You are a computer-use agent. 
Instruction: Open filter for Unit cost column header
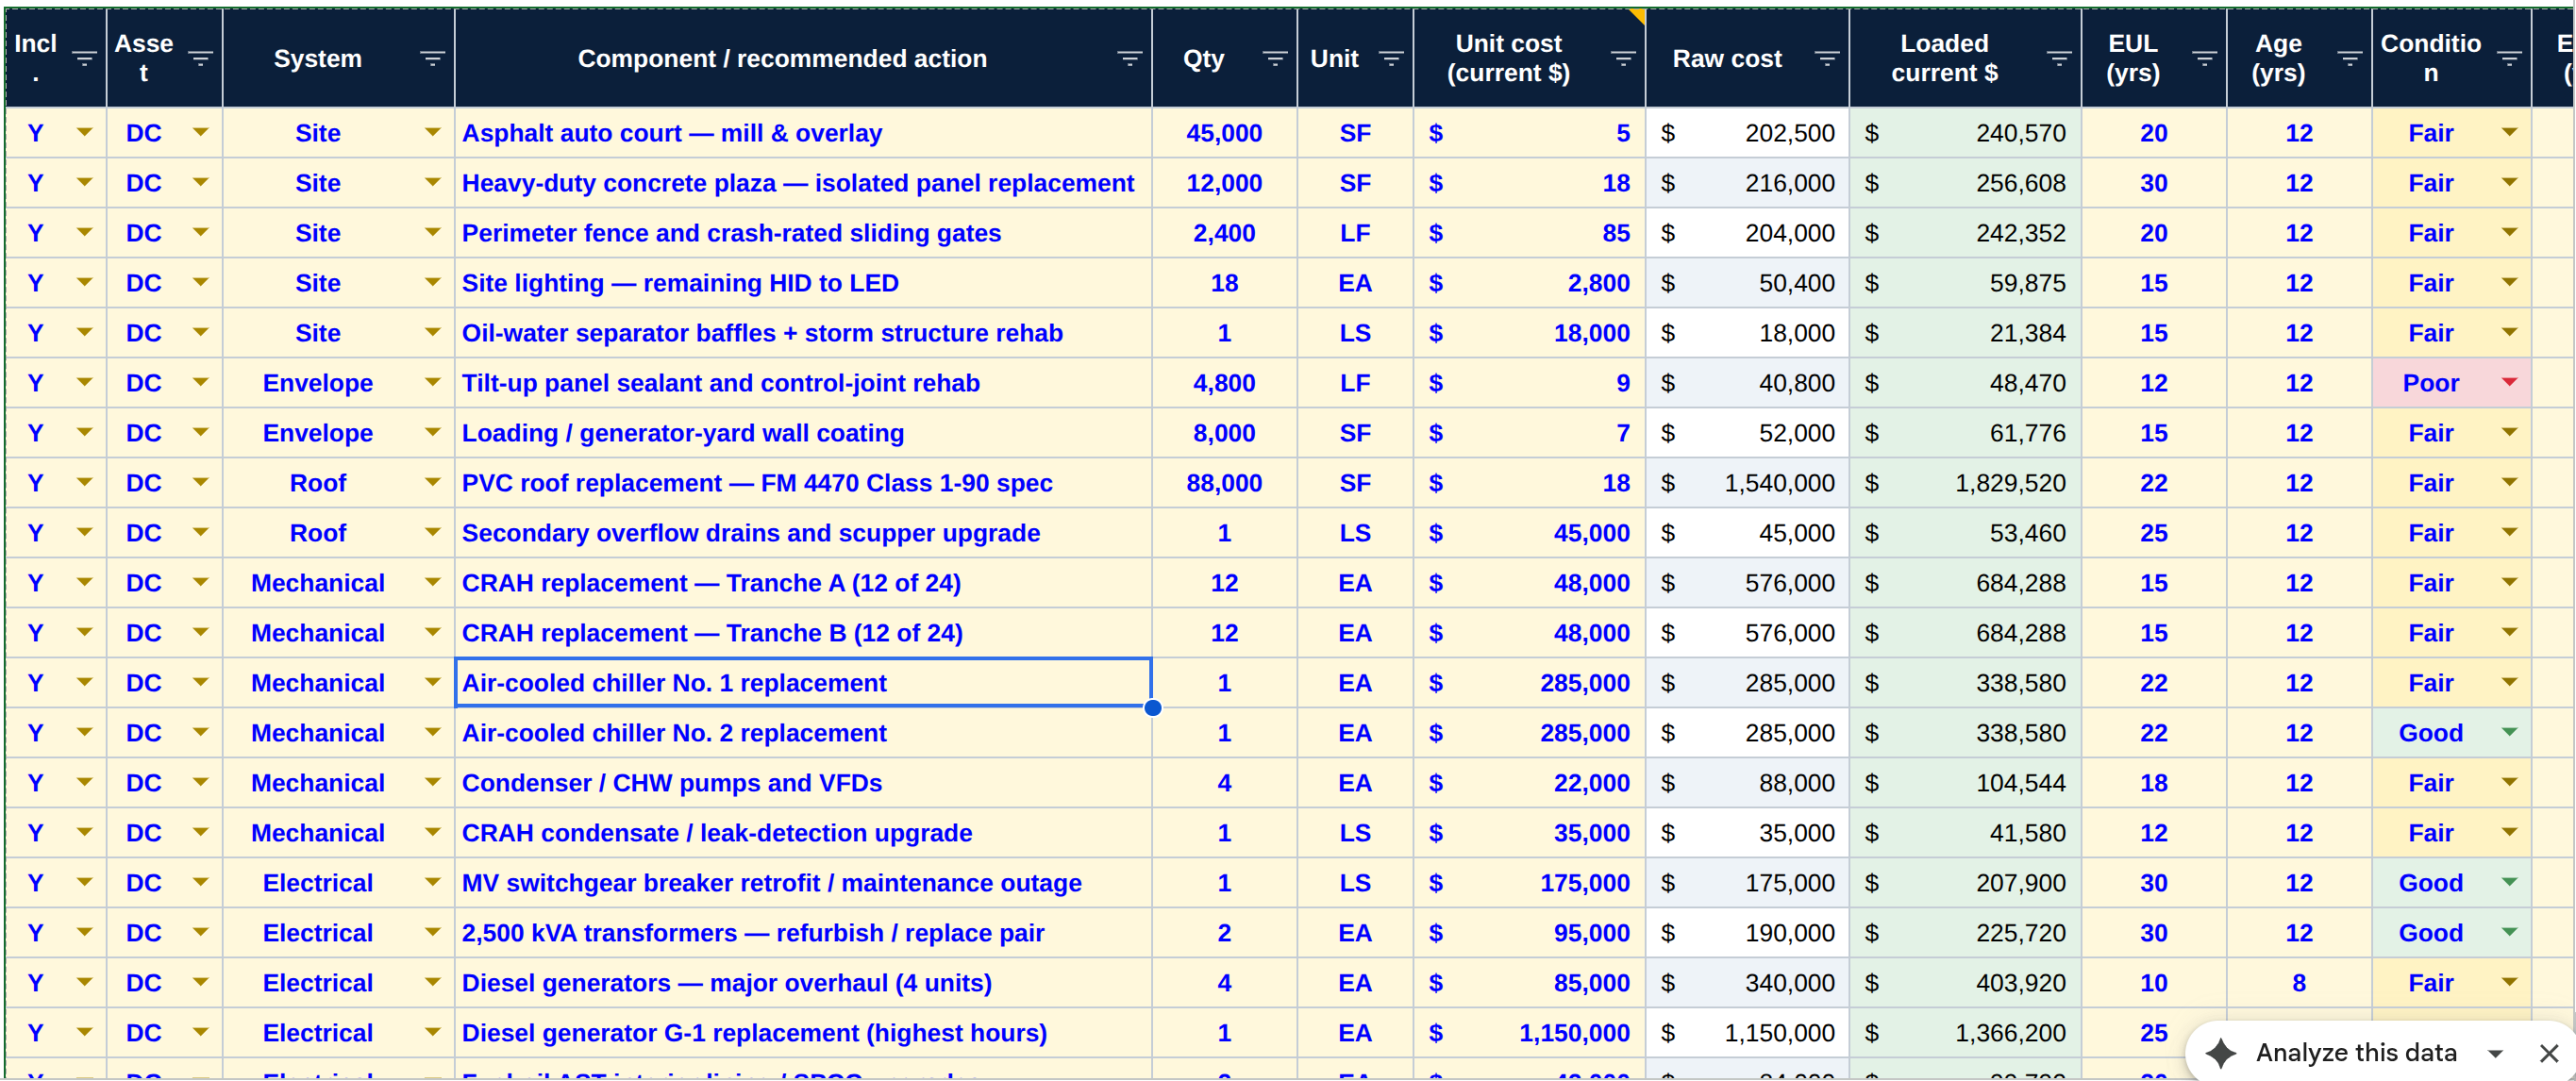pyautogui.click(x=1622, y=59)
